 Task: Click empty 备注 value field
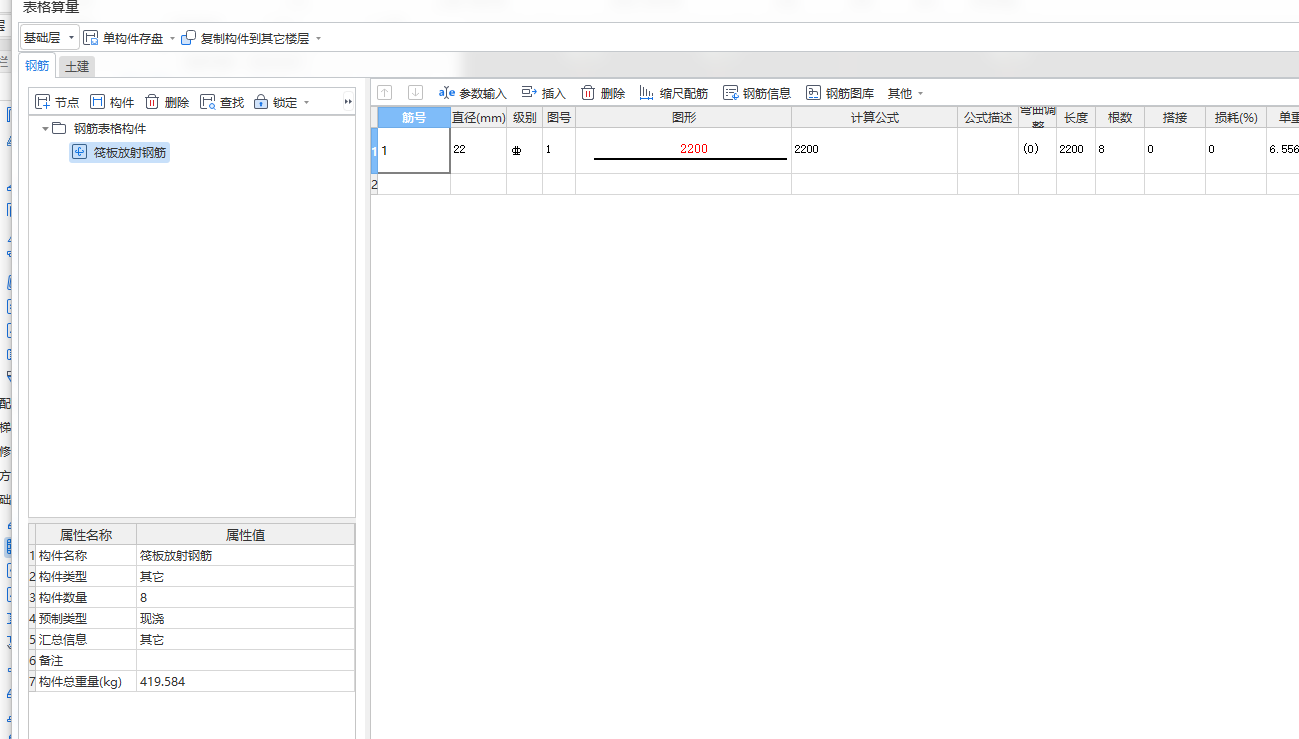pyautogui.click(x=245, y=661)
